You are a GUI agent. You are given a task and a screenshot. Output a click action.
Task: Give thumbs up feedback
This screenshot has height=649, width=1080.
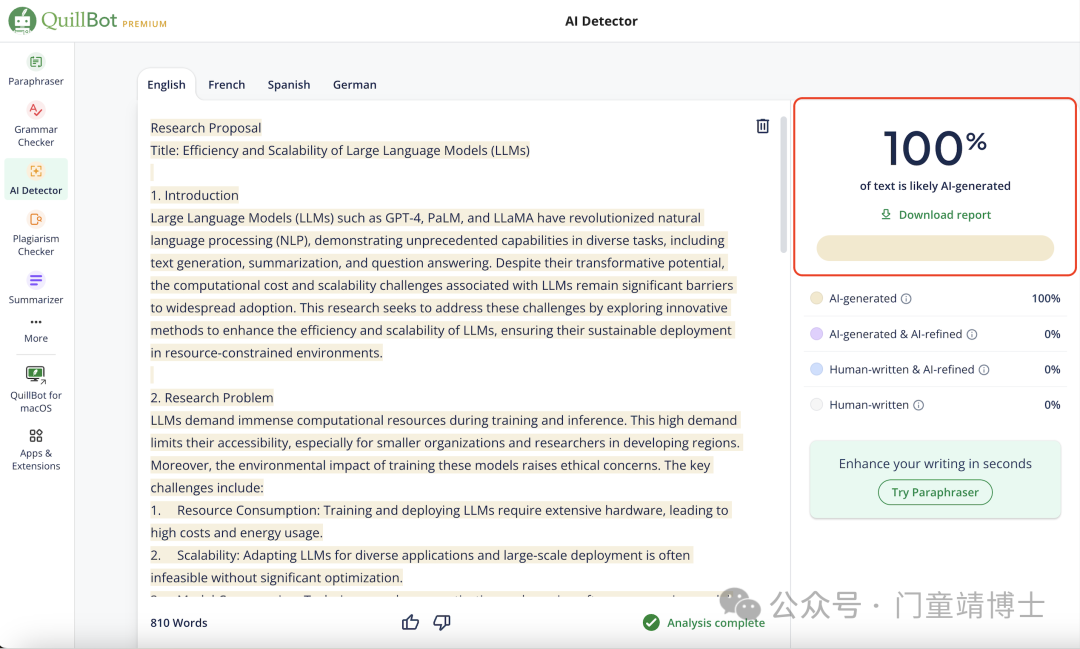pyautogui.click(x=411, y=622)
